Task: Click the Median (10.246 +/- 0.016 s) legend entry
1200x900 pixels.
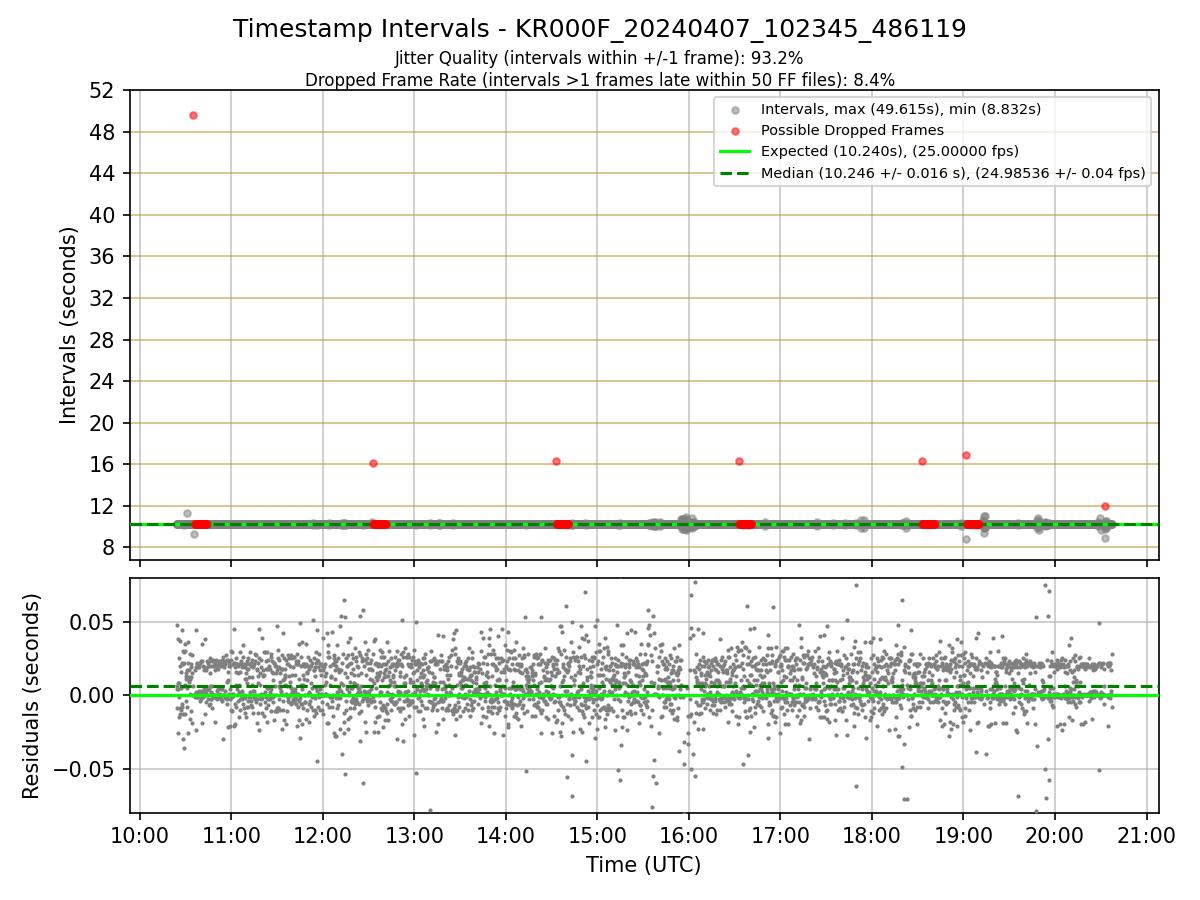Action: [953, 173]
